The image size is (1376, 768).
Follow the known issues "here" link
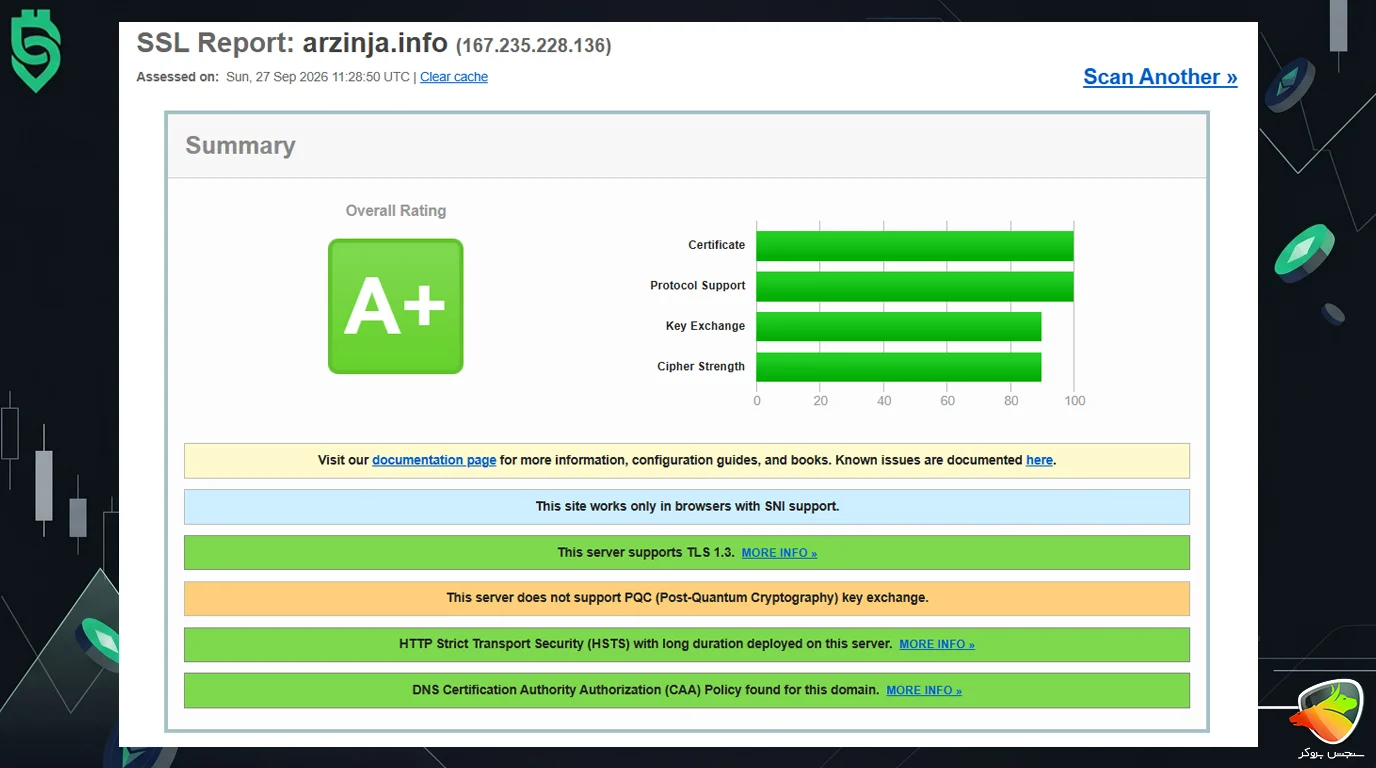[x=1039, y=460]
